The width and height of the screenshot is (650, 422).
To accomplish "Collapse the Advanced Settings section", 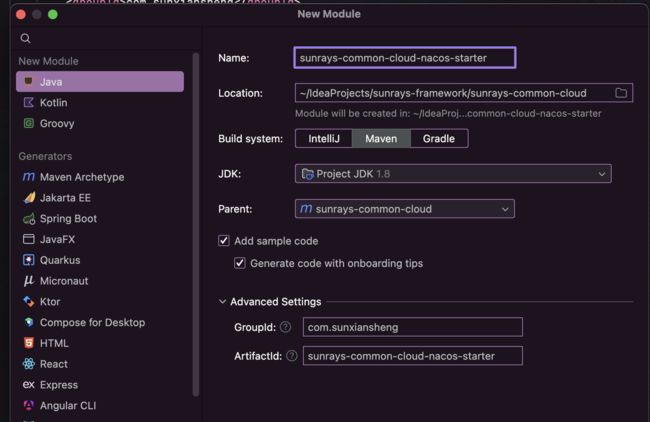I will pos(223,302).
